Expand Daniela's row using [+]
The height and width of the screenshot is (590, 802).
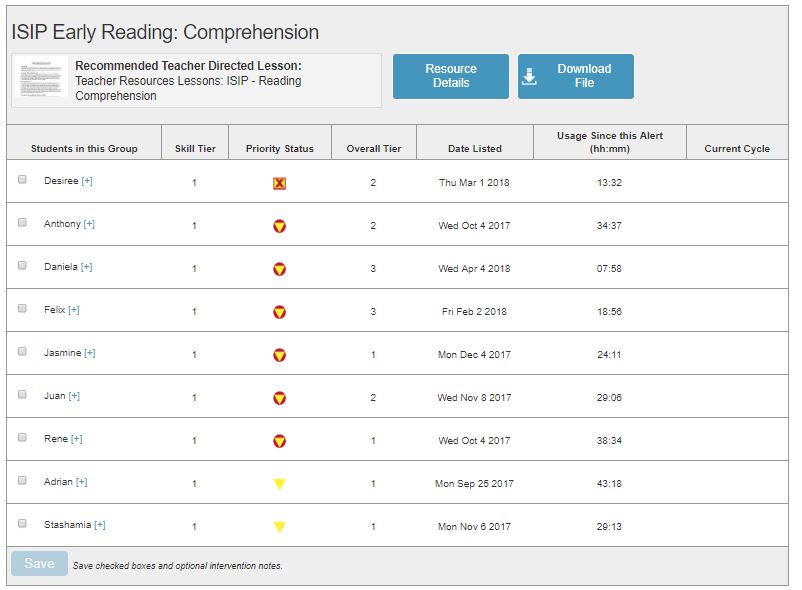tap(86, 267)
